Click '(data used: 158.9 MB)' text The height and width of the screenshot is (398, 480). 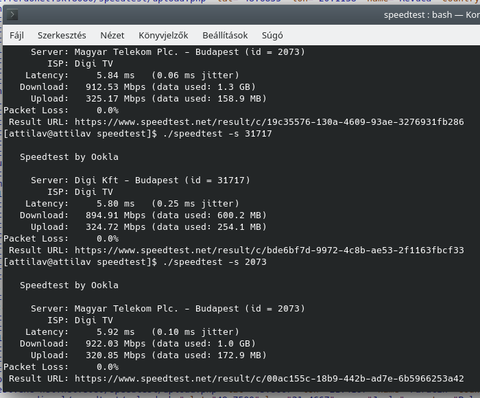(x=209, y=99)
